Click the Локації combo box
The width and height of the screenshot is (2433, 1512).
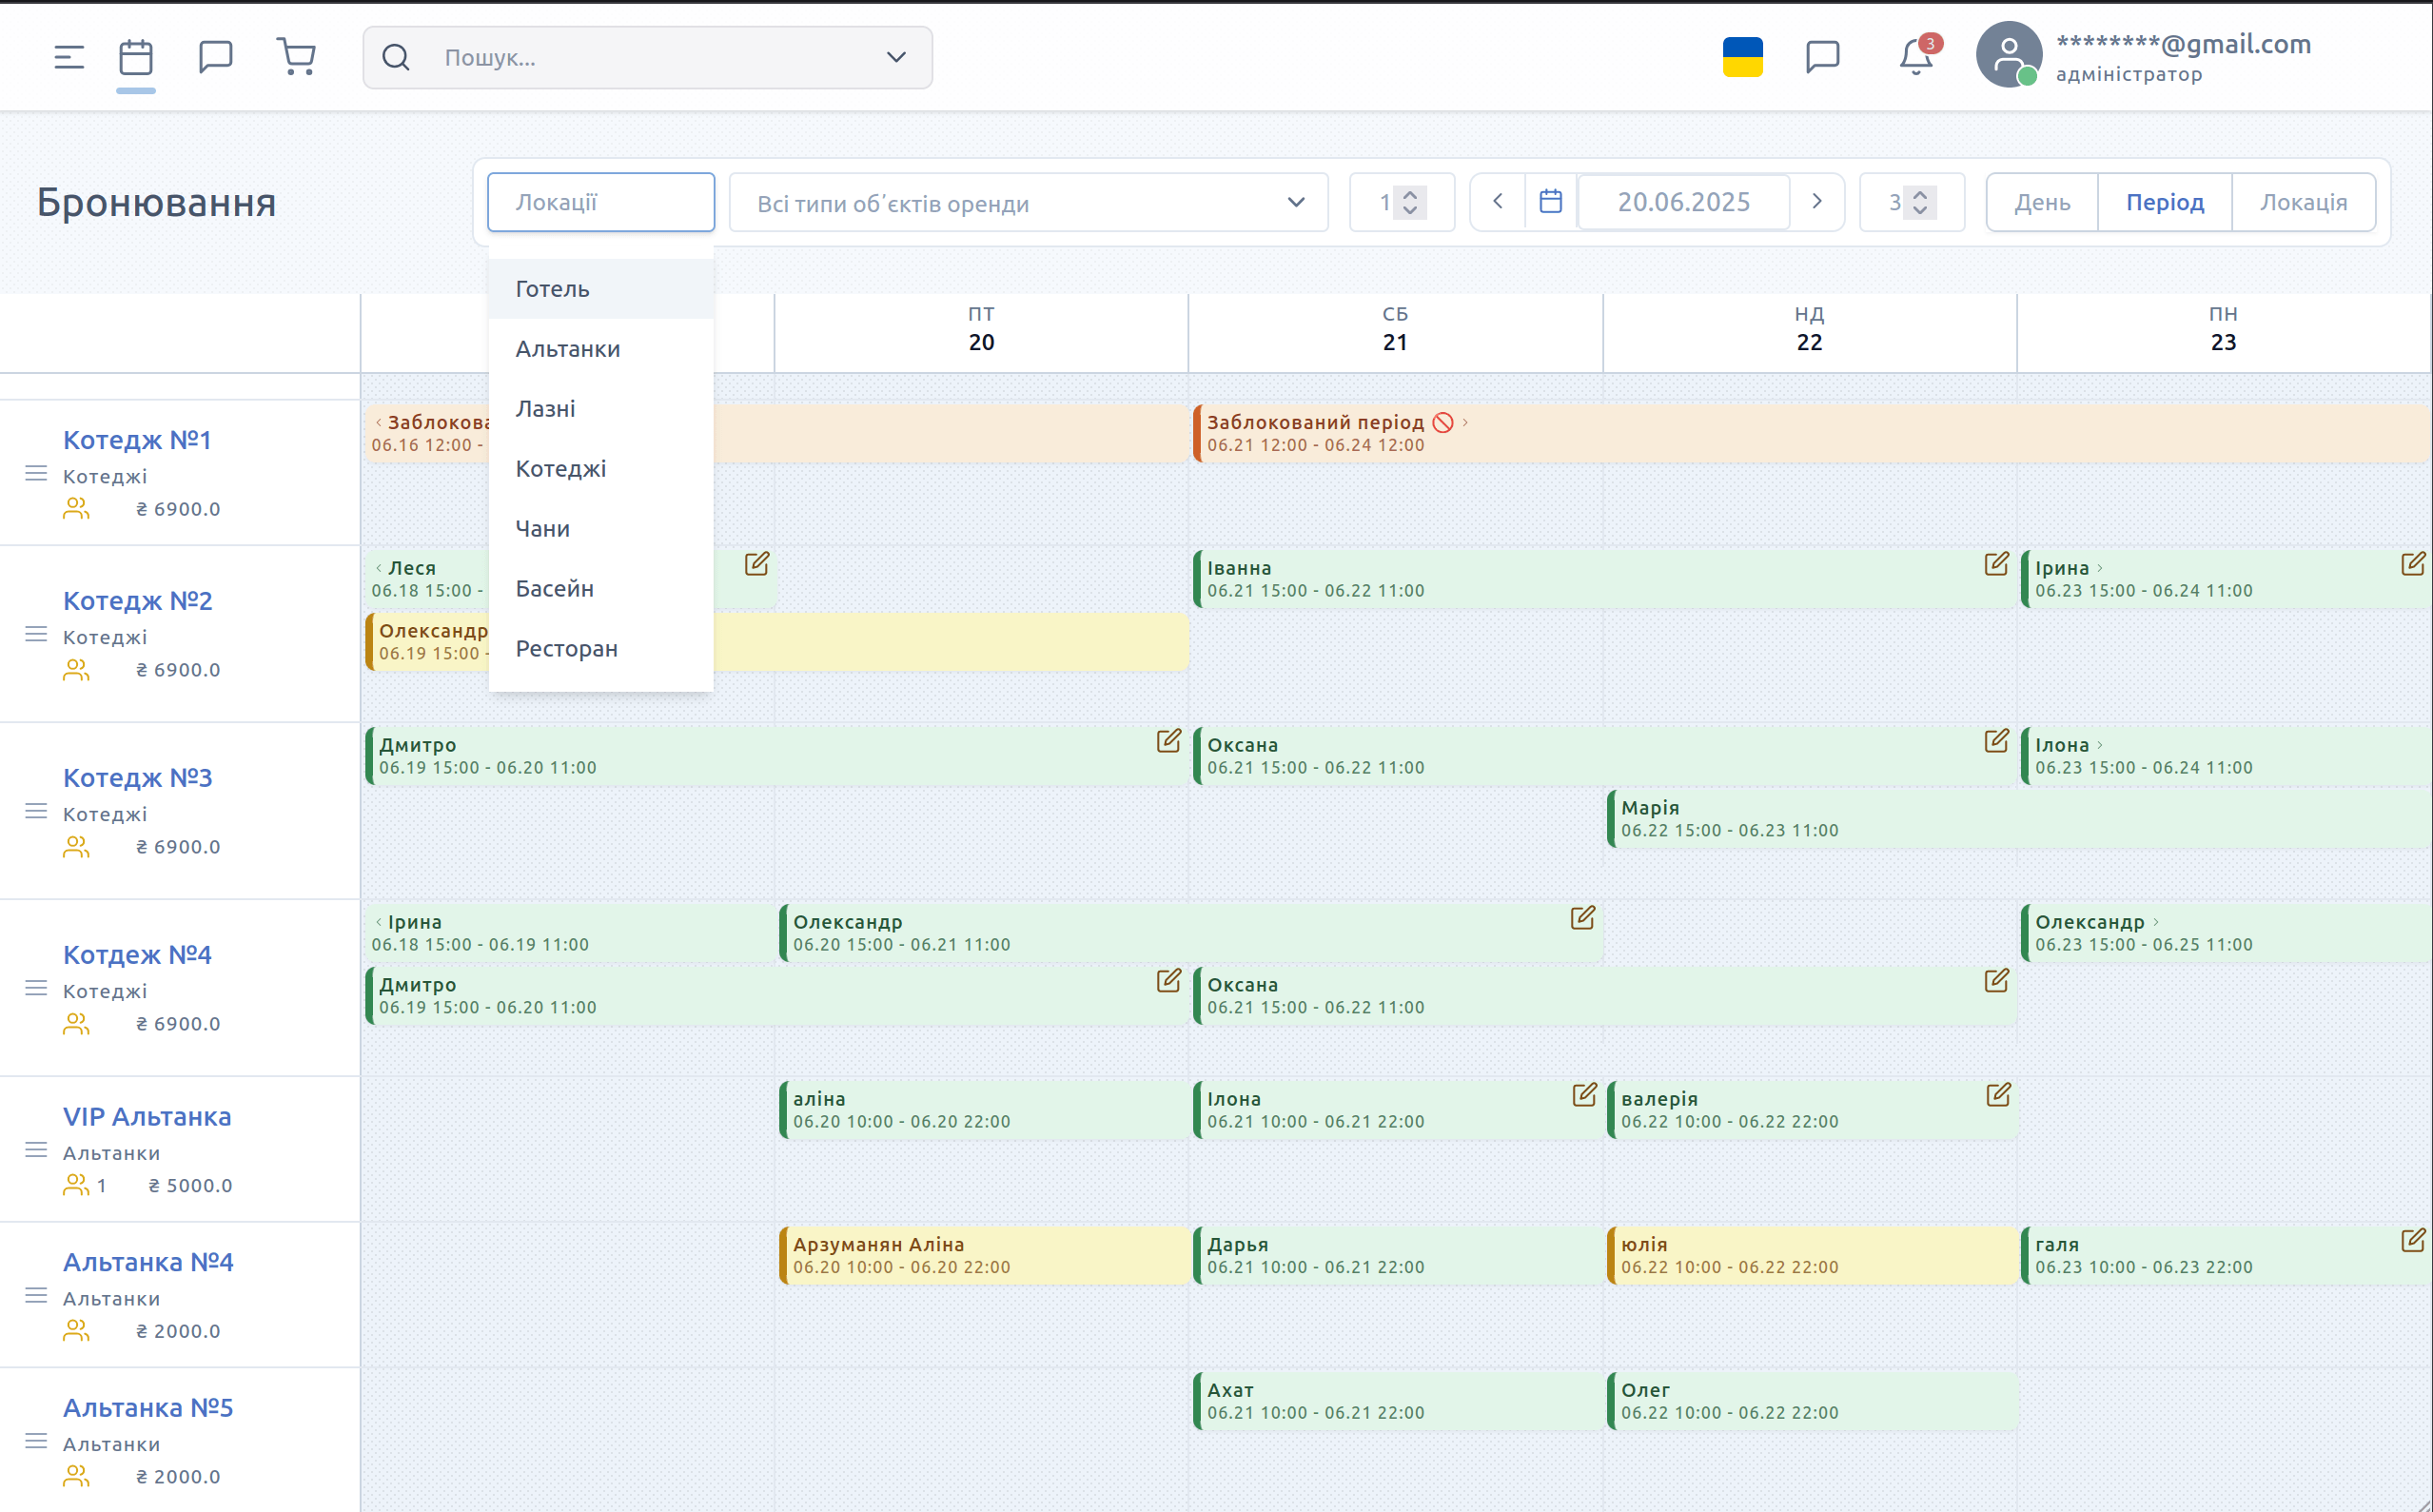point(600,202)
